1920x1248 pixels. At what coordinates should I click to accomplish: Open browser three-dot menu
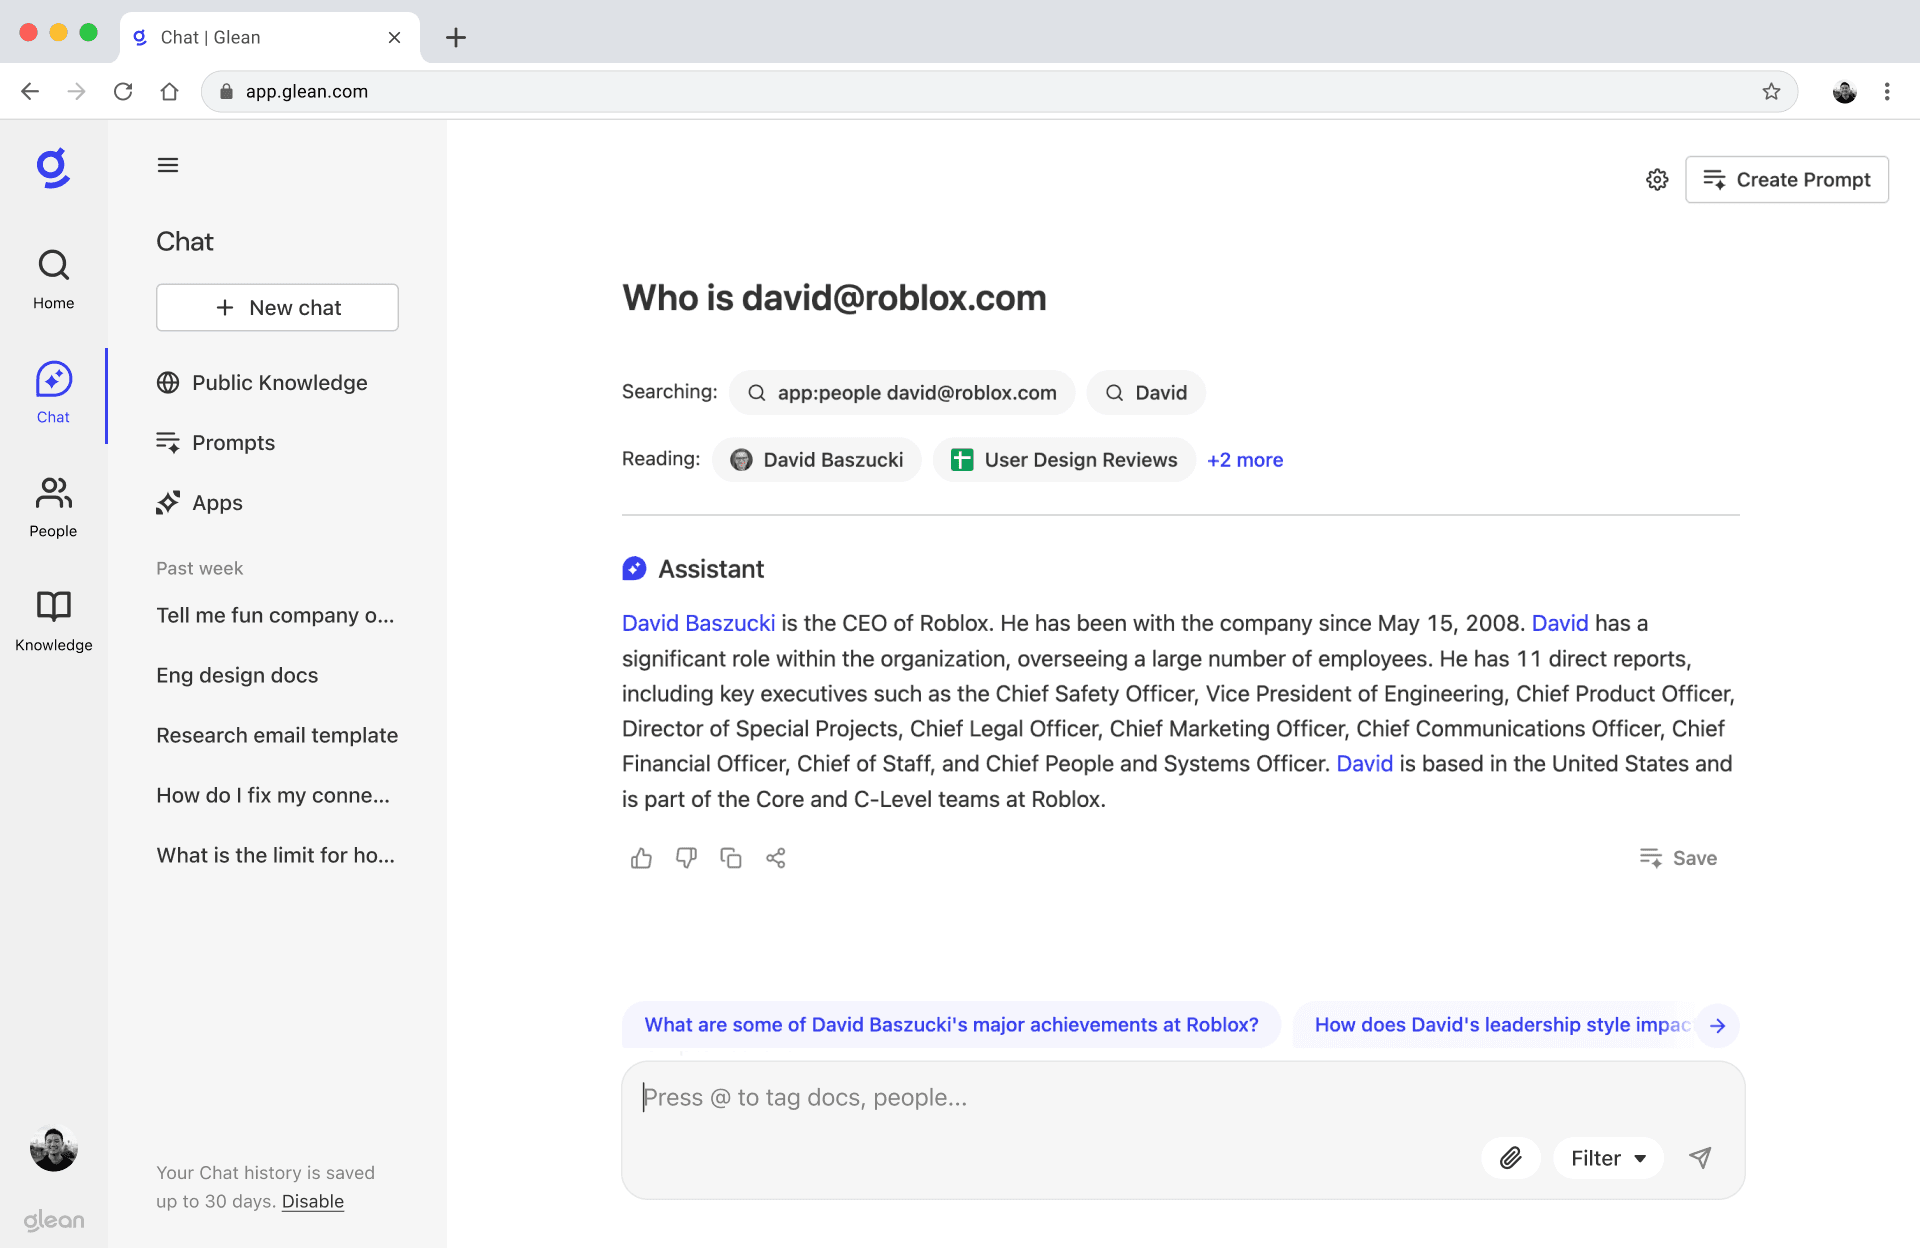(x=1887, y=91)
